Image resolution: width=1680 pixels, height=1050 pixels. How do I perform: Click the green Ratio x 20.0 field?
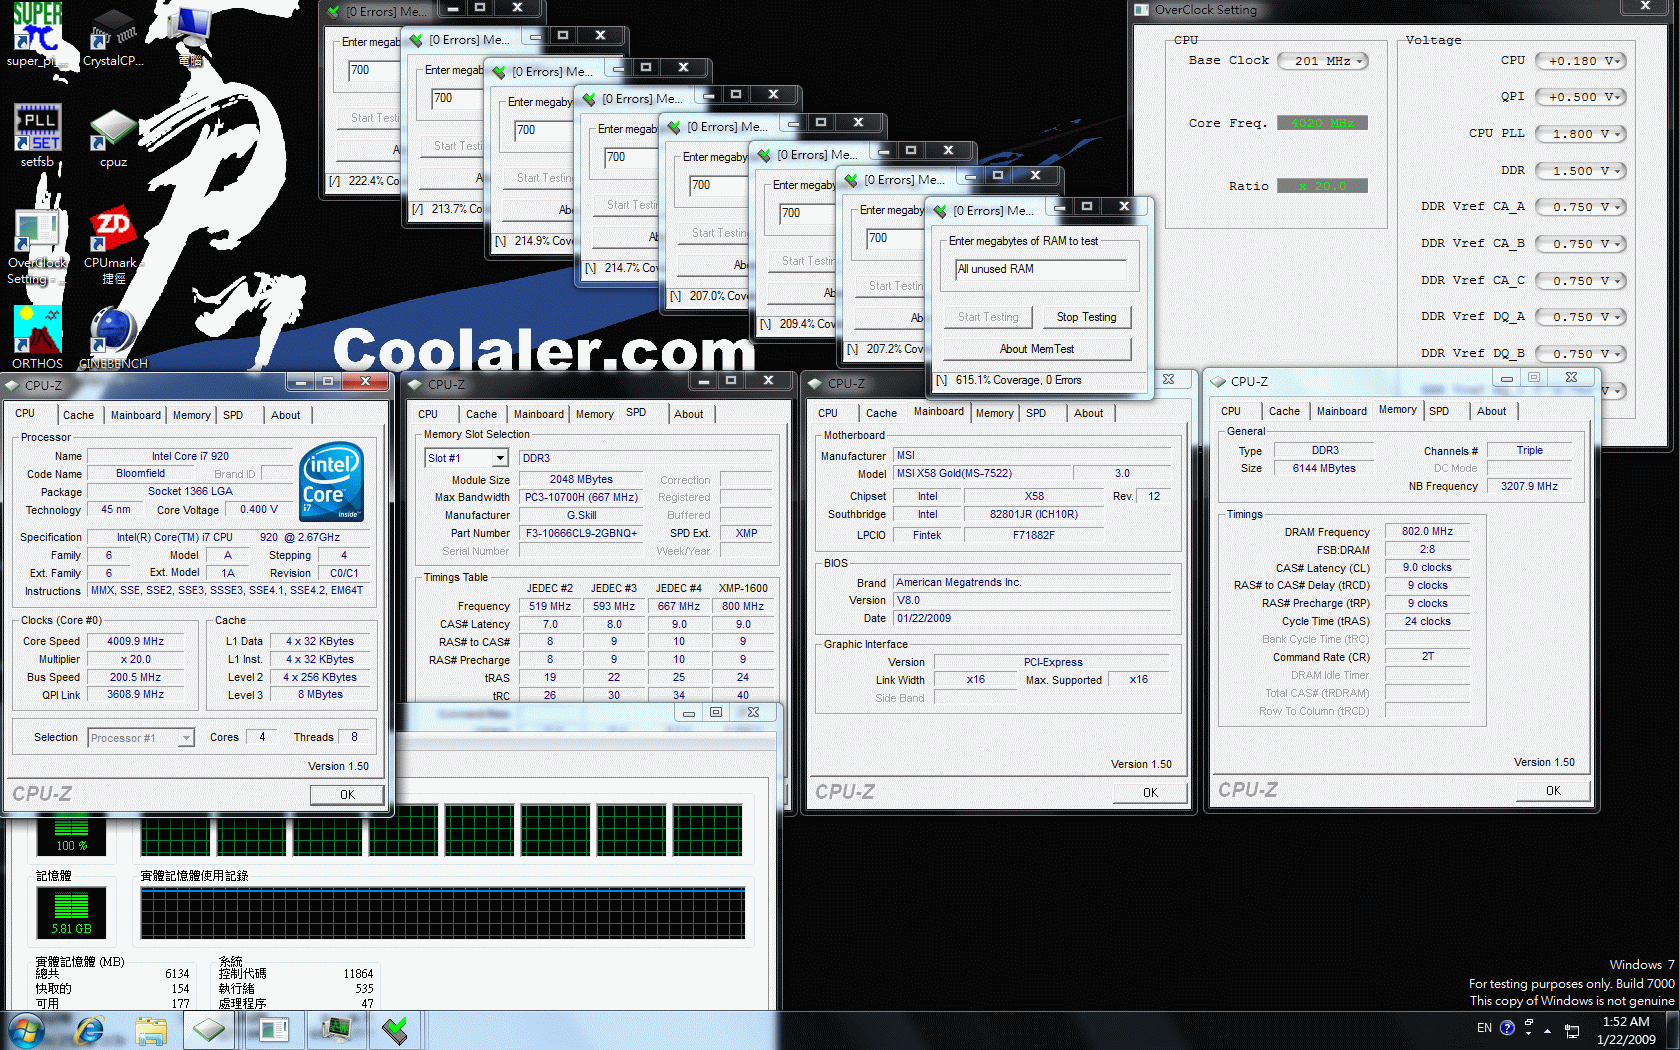click(x=1322, y=186)
